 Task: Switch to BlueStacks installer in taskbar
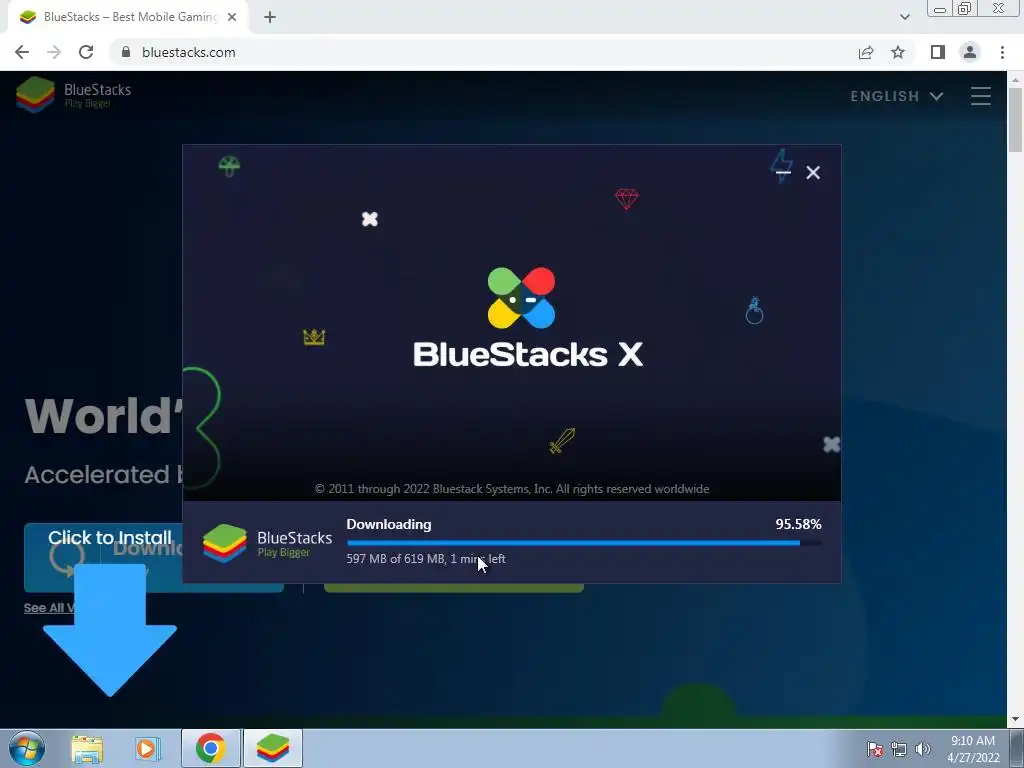pyautogui.click(x=273, y=748)
